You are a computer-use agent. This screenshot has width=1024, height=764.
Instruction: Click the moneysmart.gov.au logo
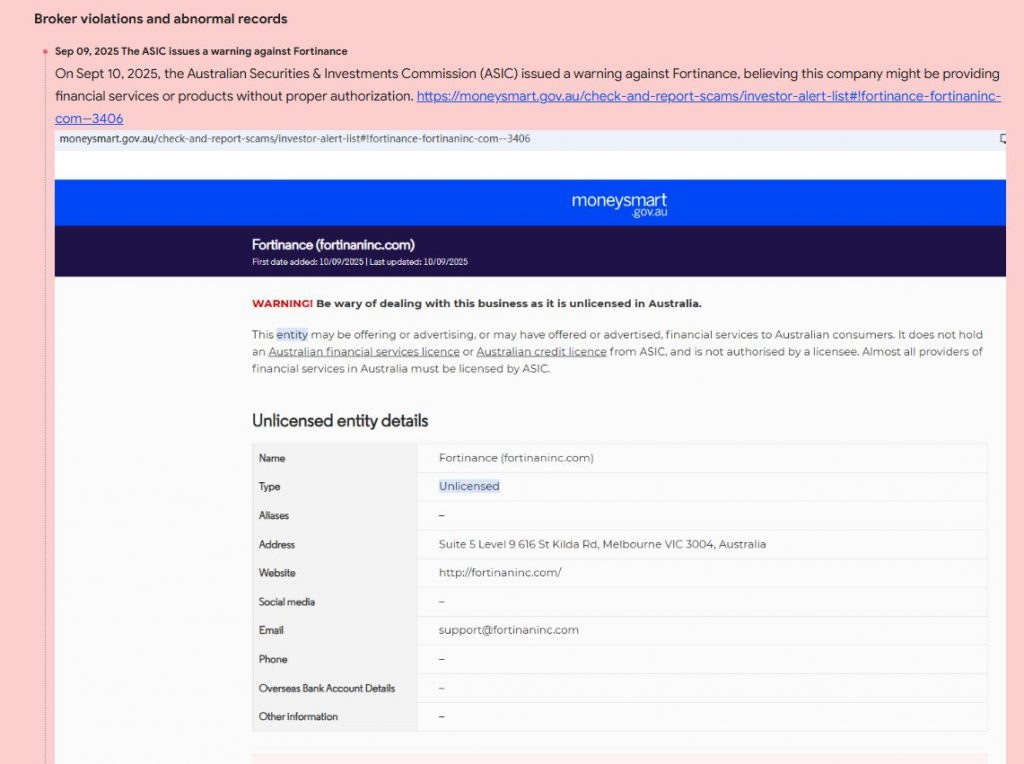[619, 203]
